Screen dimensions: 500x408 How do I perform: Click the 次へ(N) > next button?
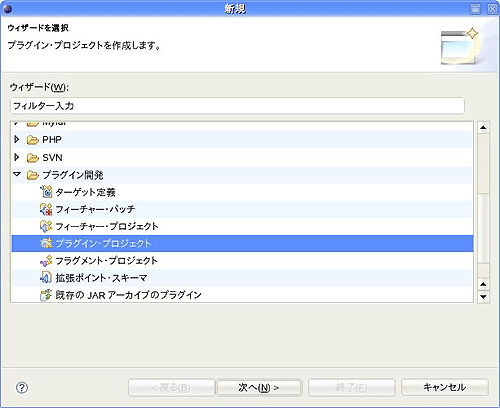click(259, 387)
